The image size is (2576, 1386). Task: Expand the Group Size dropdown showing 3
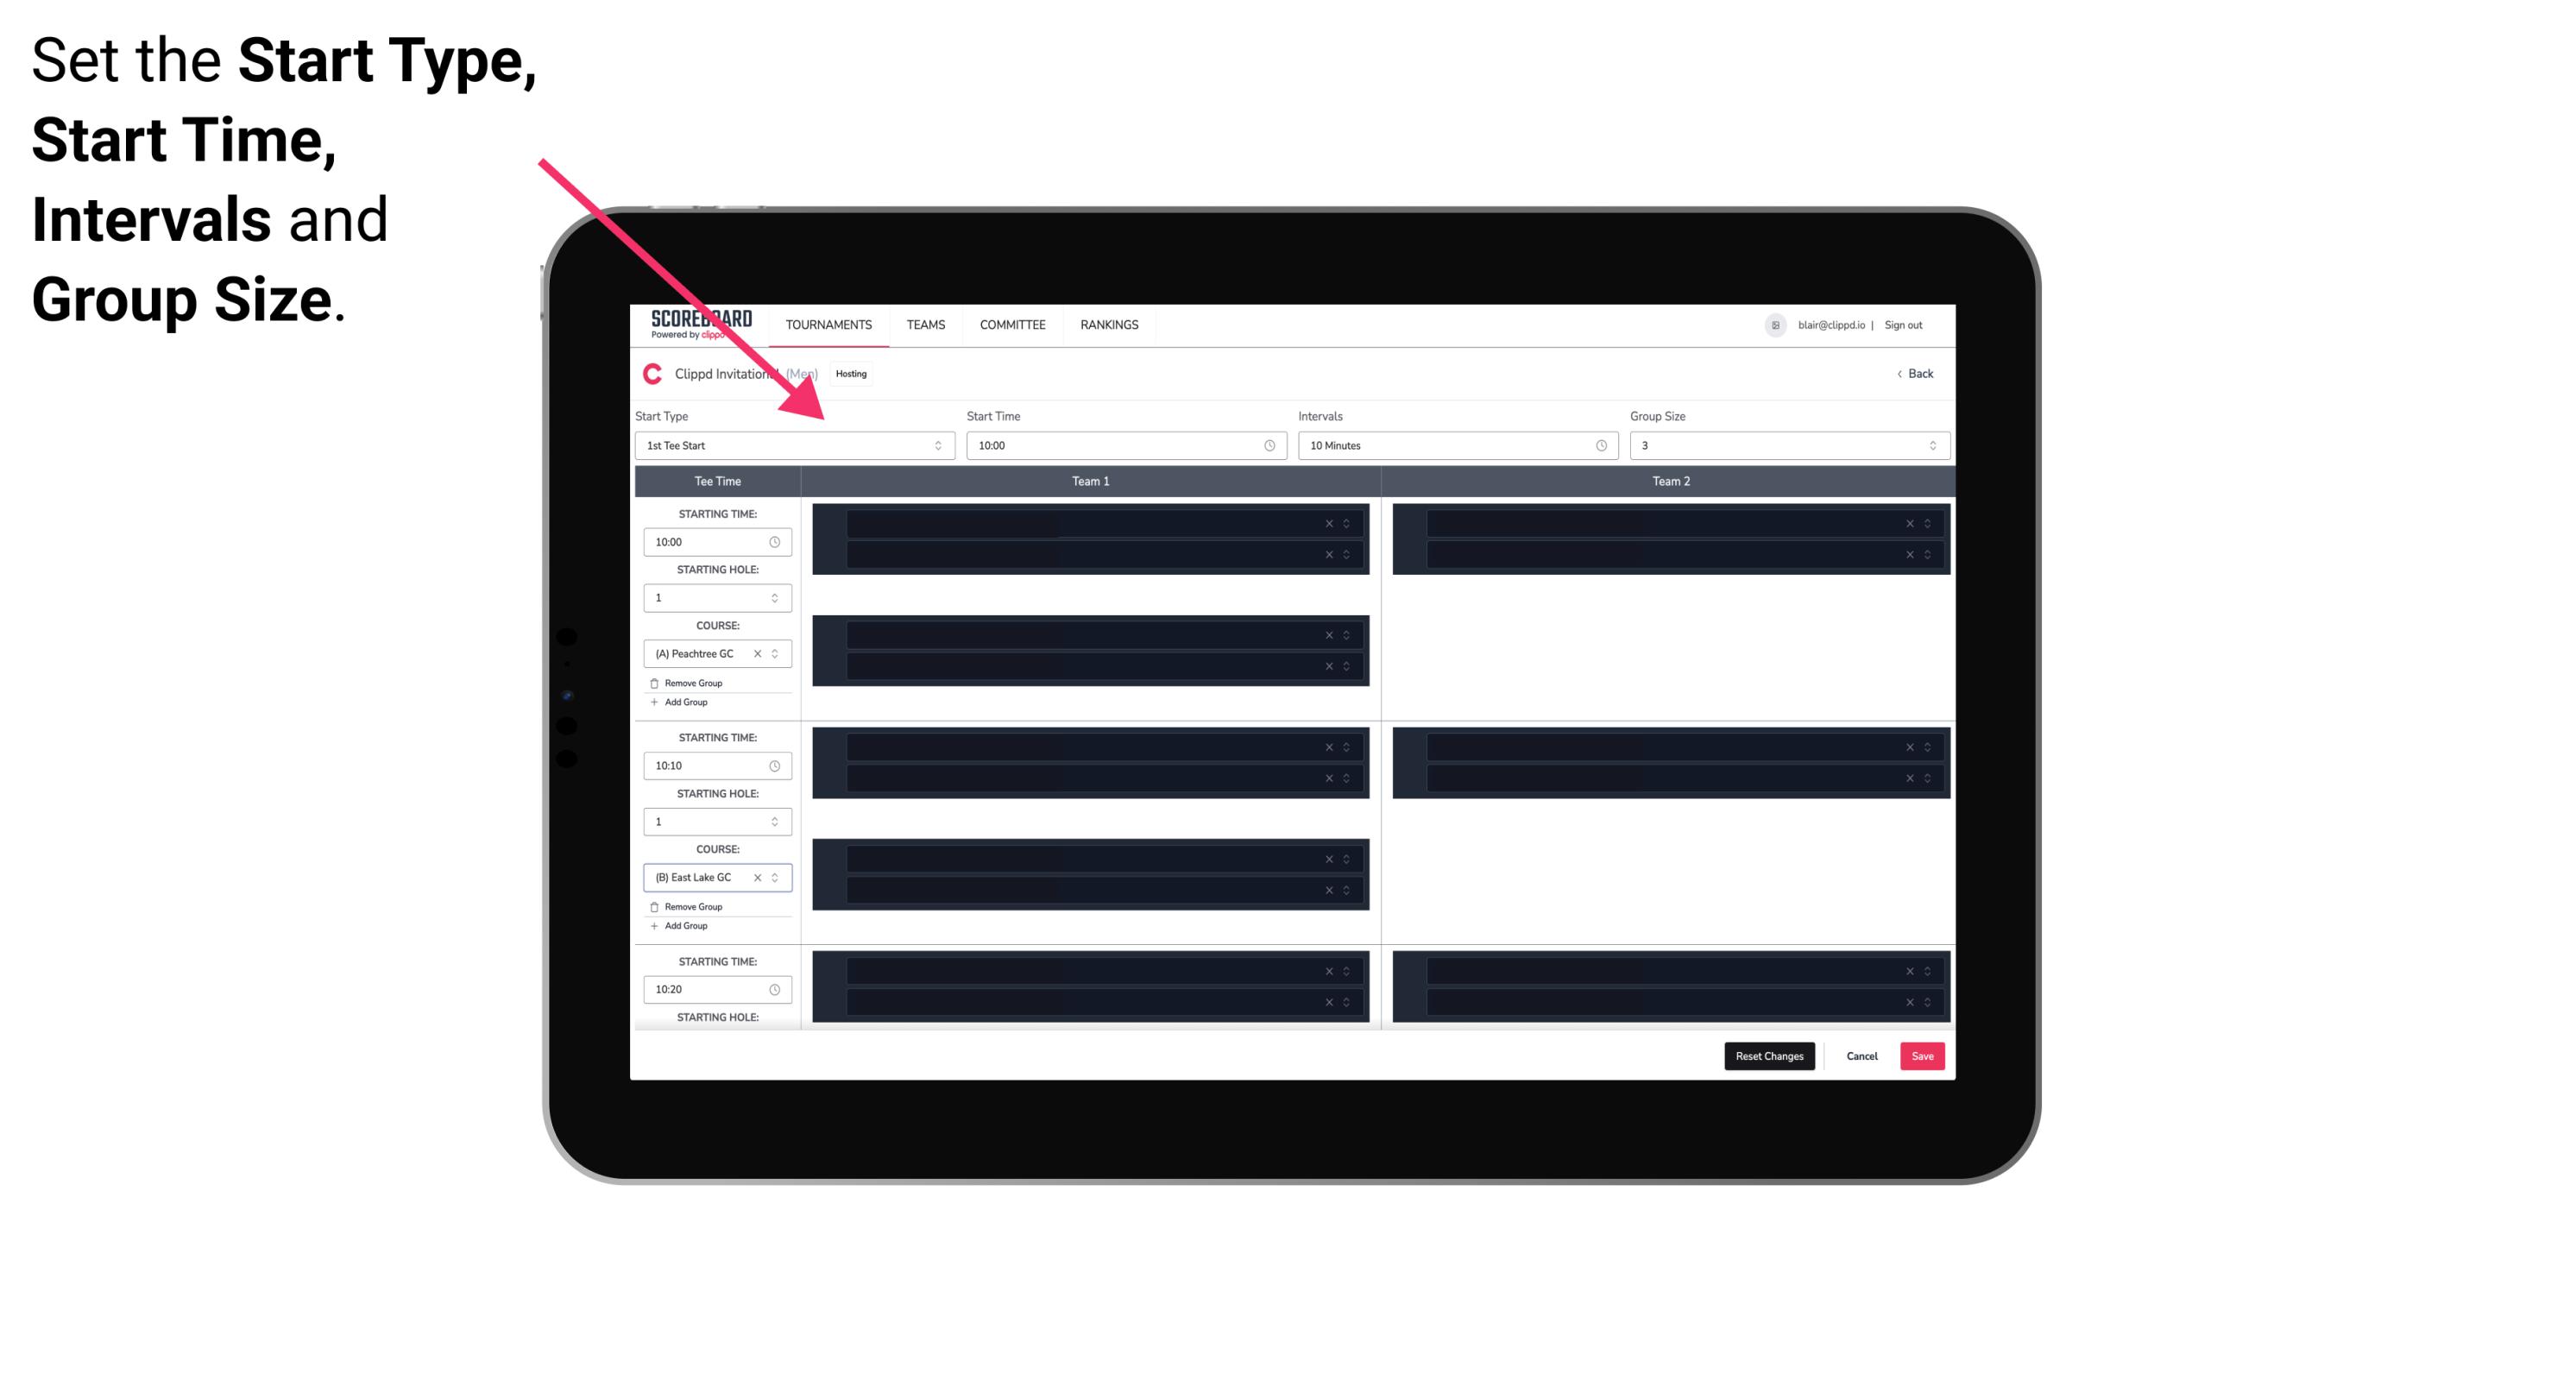[x=1930, y=445]
